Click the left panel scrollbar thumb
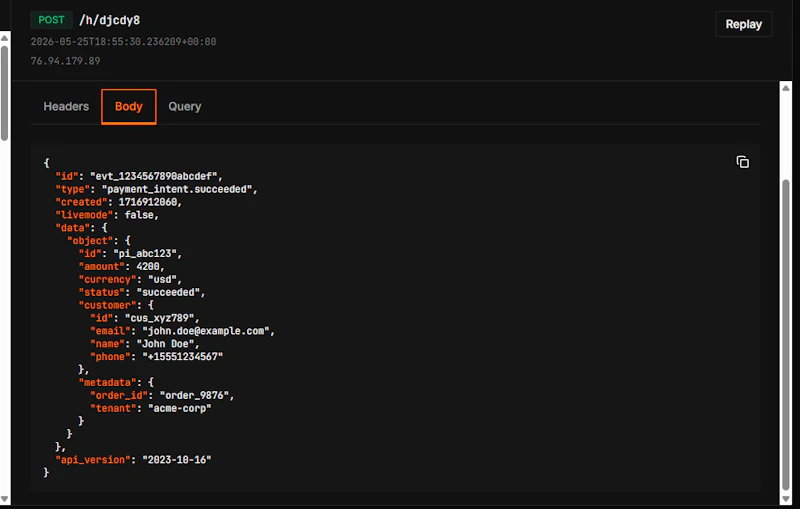 (x=5, y=93)
